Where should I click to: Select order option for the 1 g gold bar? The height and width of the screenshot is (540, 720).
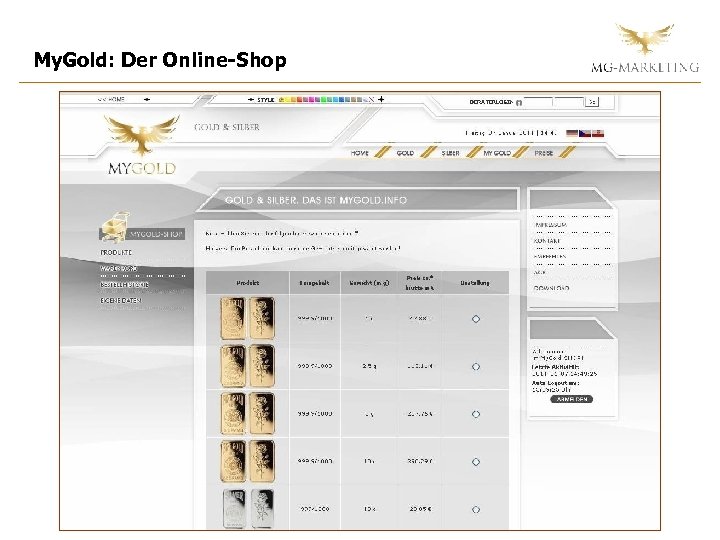476,319
